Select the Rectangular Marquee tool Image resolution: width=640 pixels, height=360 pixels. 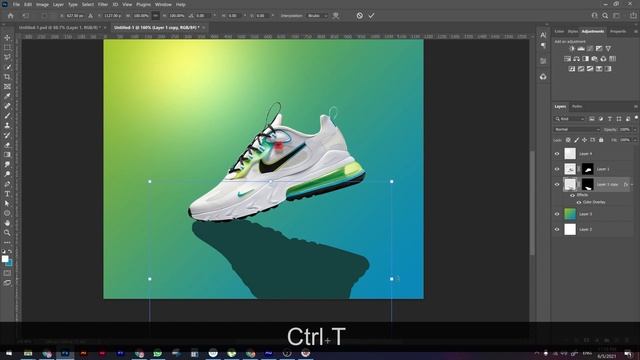point(7,47)
